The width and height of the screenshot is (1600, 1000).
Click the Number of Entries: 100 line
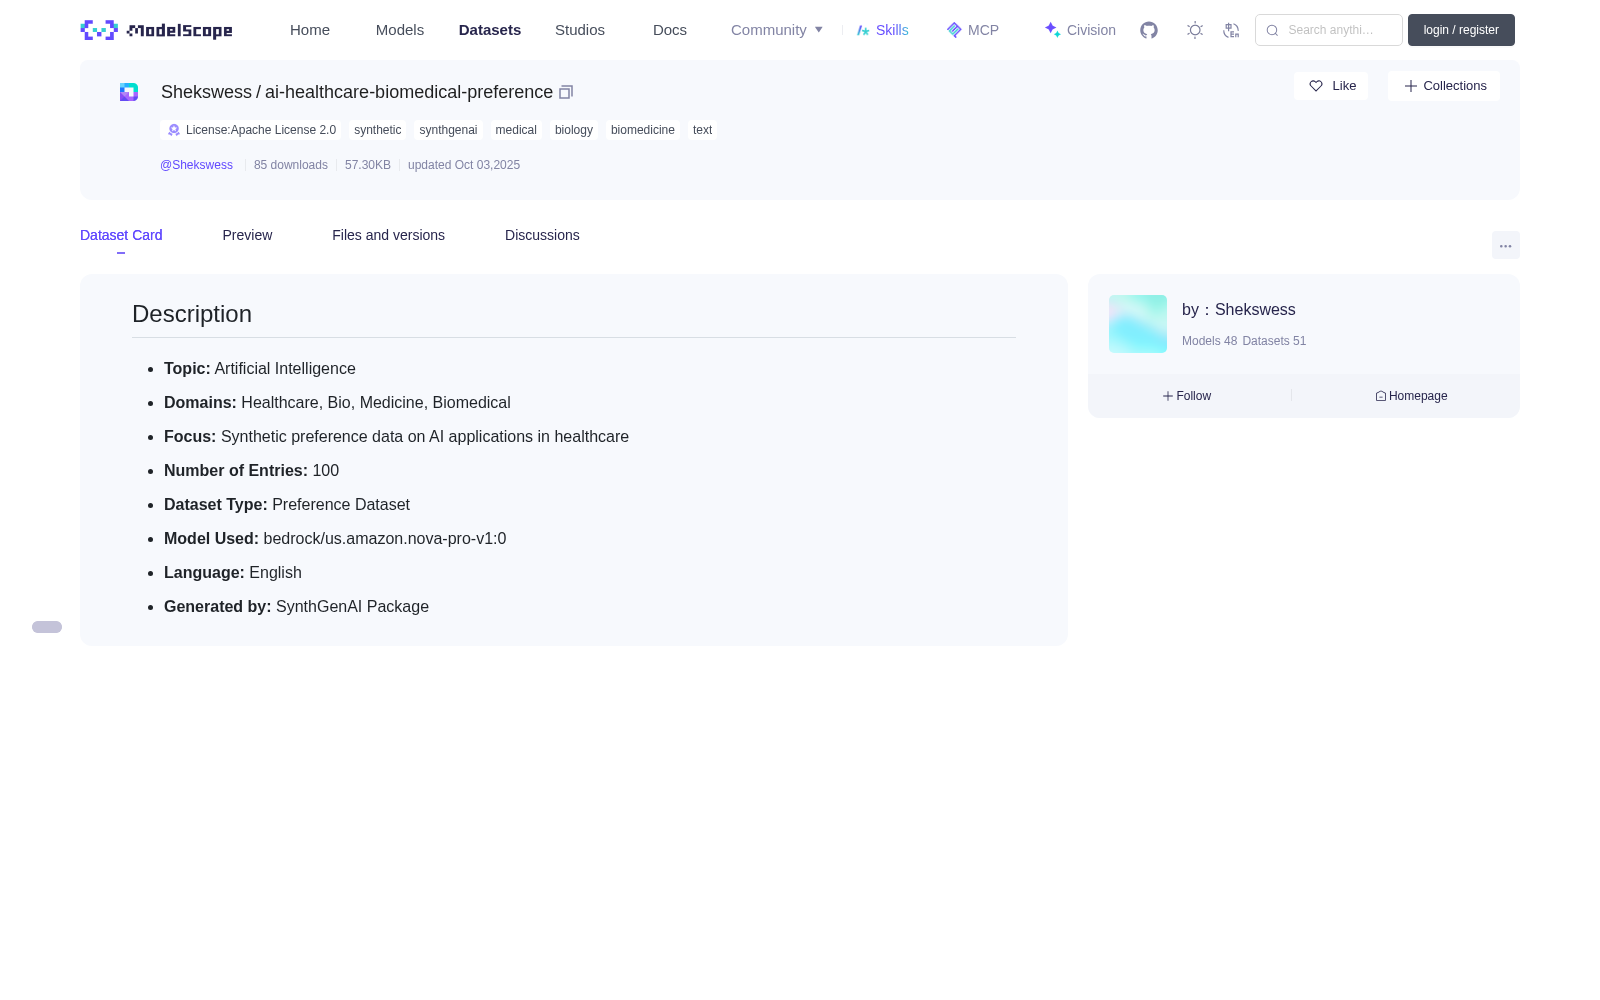251,471
